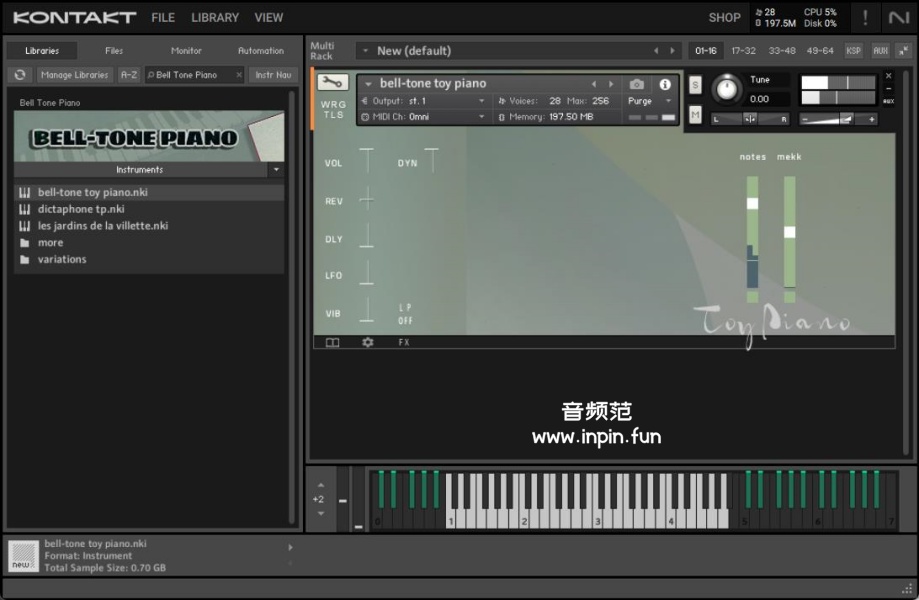Switch to the Files tab

pyautogui.click(x=114, y=50)
